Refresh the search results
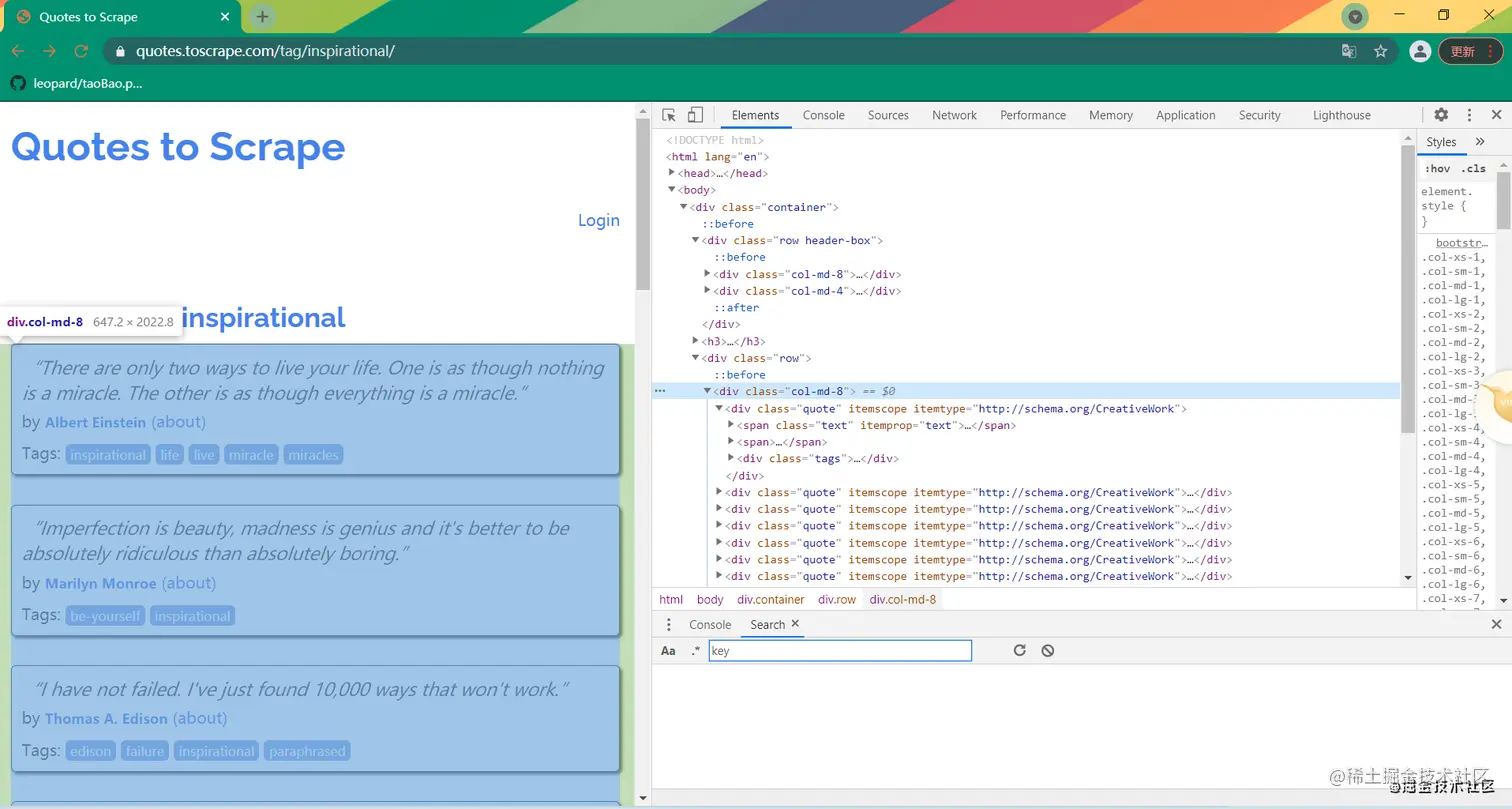This screenshot has width=1512, height=809. (x=1019, y=650)
